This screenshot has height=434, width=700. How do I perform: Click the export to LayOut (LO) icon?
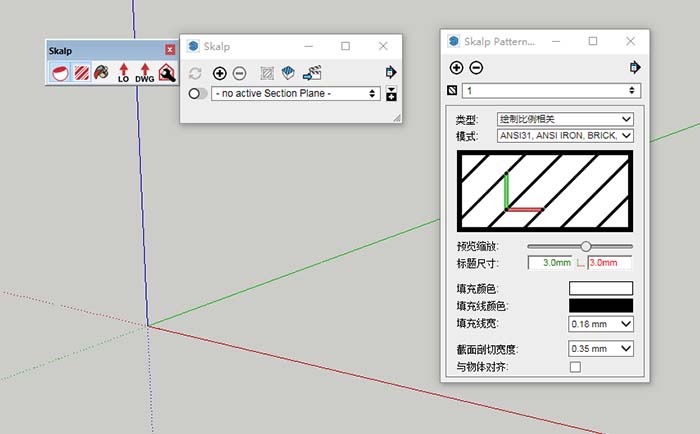(123, 73)
